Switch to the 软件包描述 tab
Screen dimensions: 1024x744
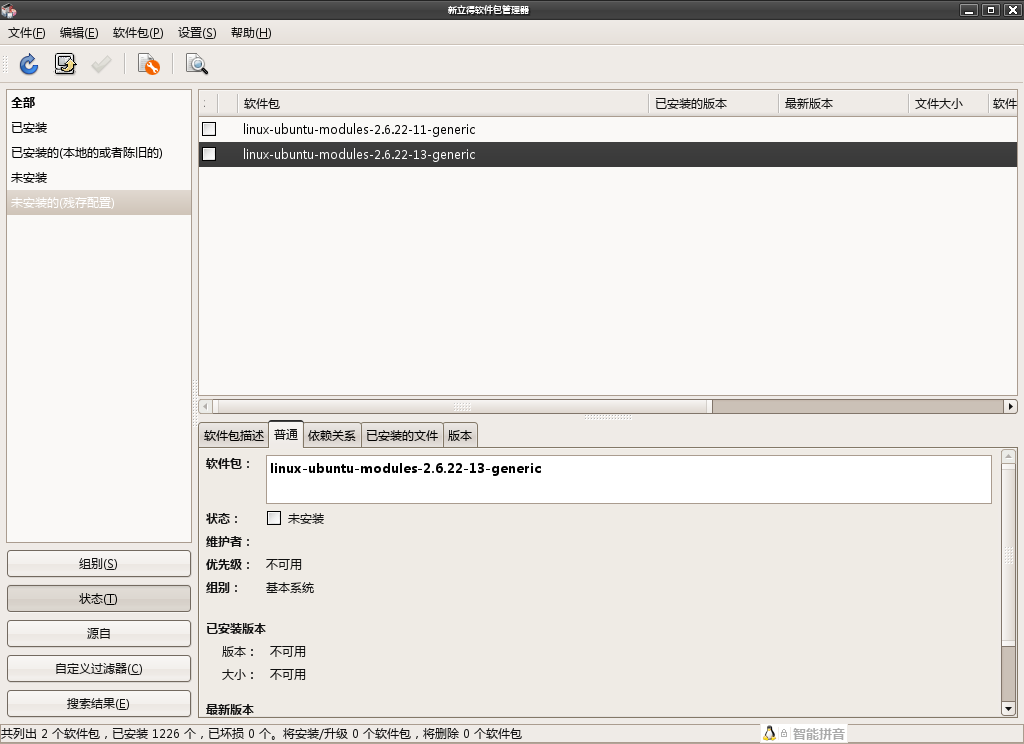pyautogui.click(x=234, y=436)
